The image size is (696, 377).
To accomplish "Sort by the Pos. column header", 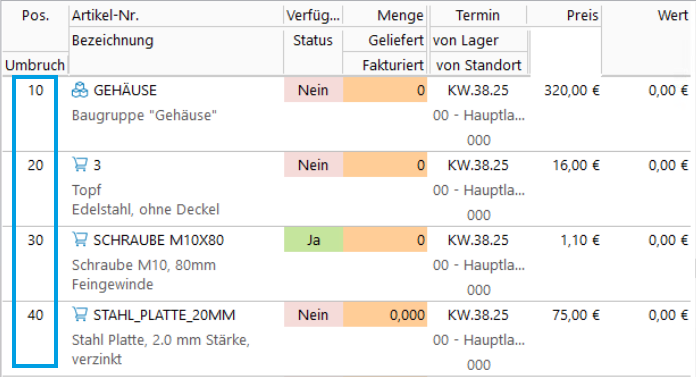I will point(36,16).
